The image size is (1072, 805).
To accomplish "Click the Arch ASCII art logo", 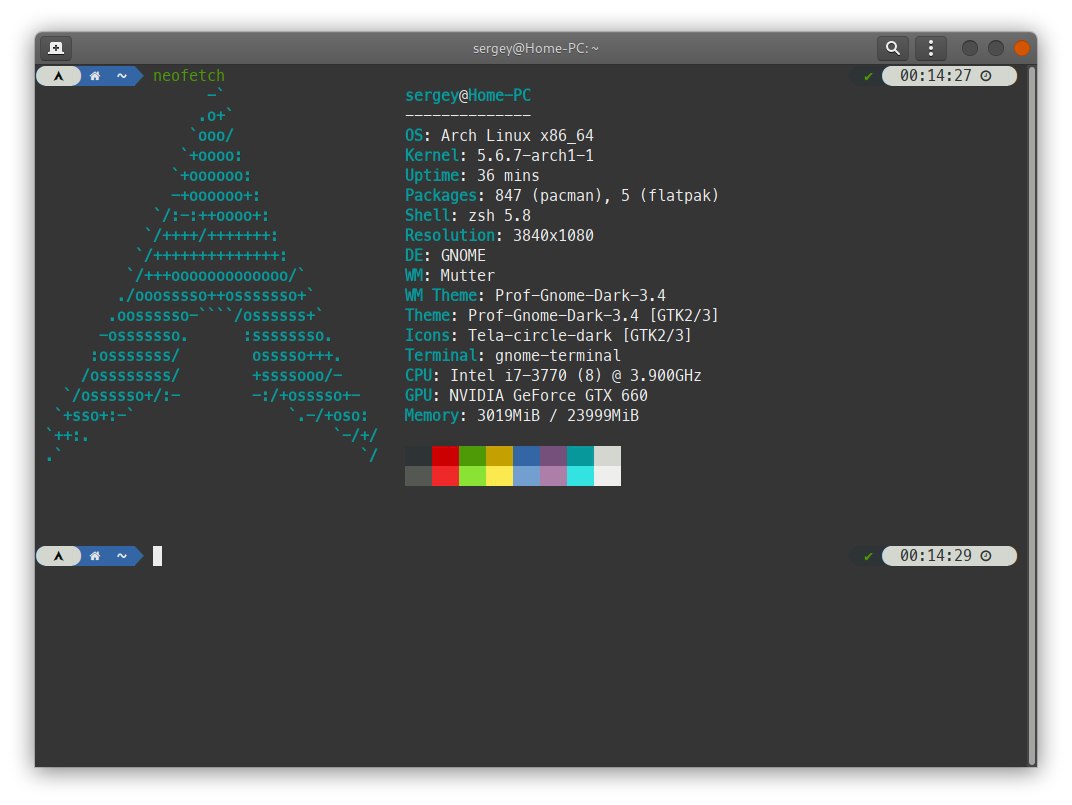I will point(212,276).
